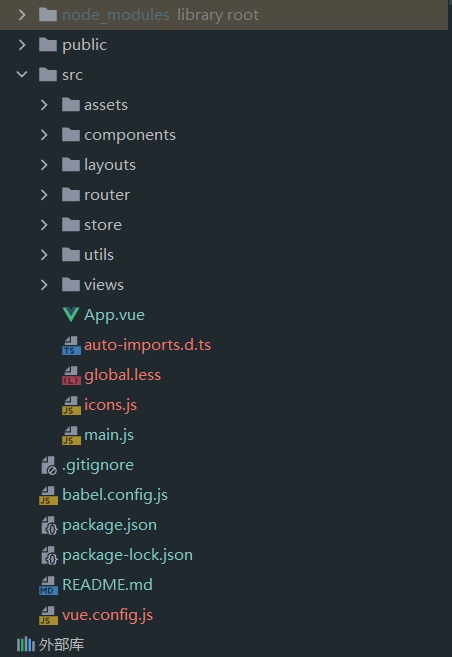Select vue.config.js file
Screen dimensions: 452x657
tap(108, 615)
